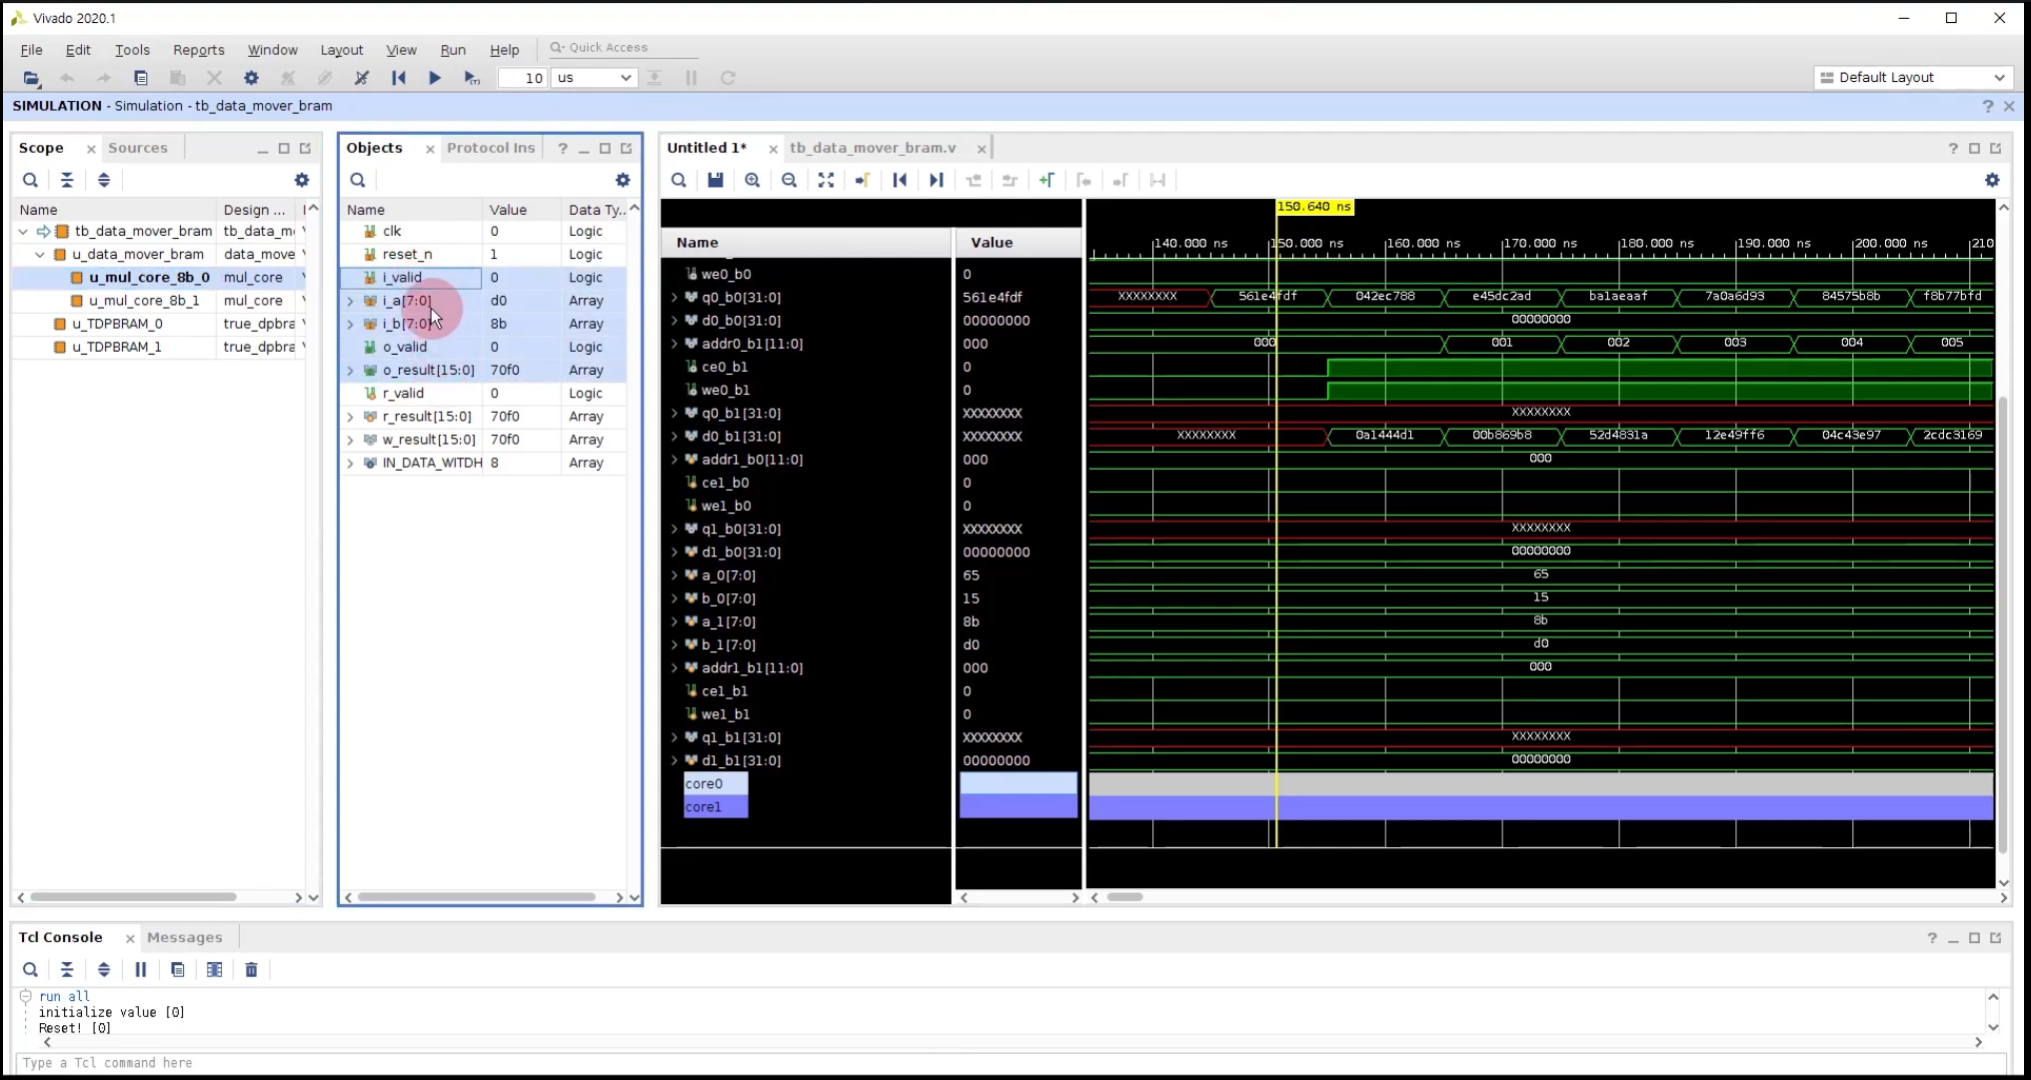Image resolution: width=2031 pixels, height=1080 pixels.
Task: Click Zoom Fit icon in waveform toolbar
Action: [826, 180]
